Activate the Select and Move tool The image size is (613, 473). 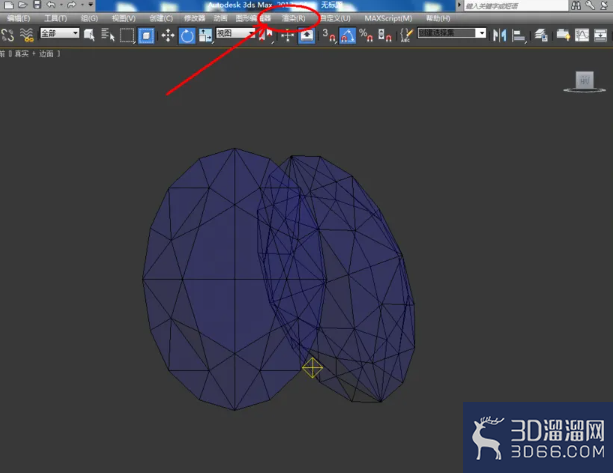point(168,36)
